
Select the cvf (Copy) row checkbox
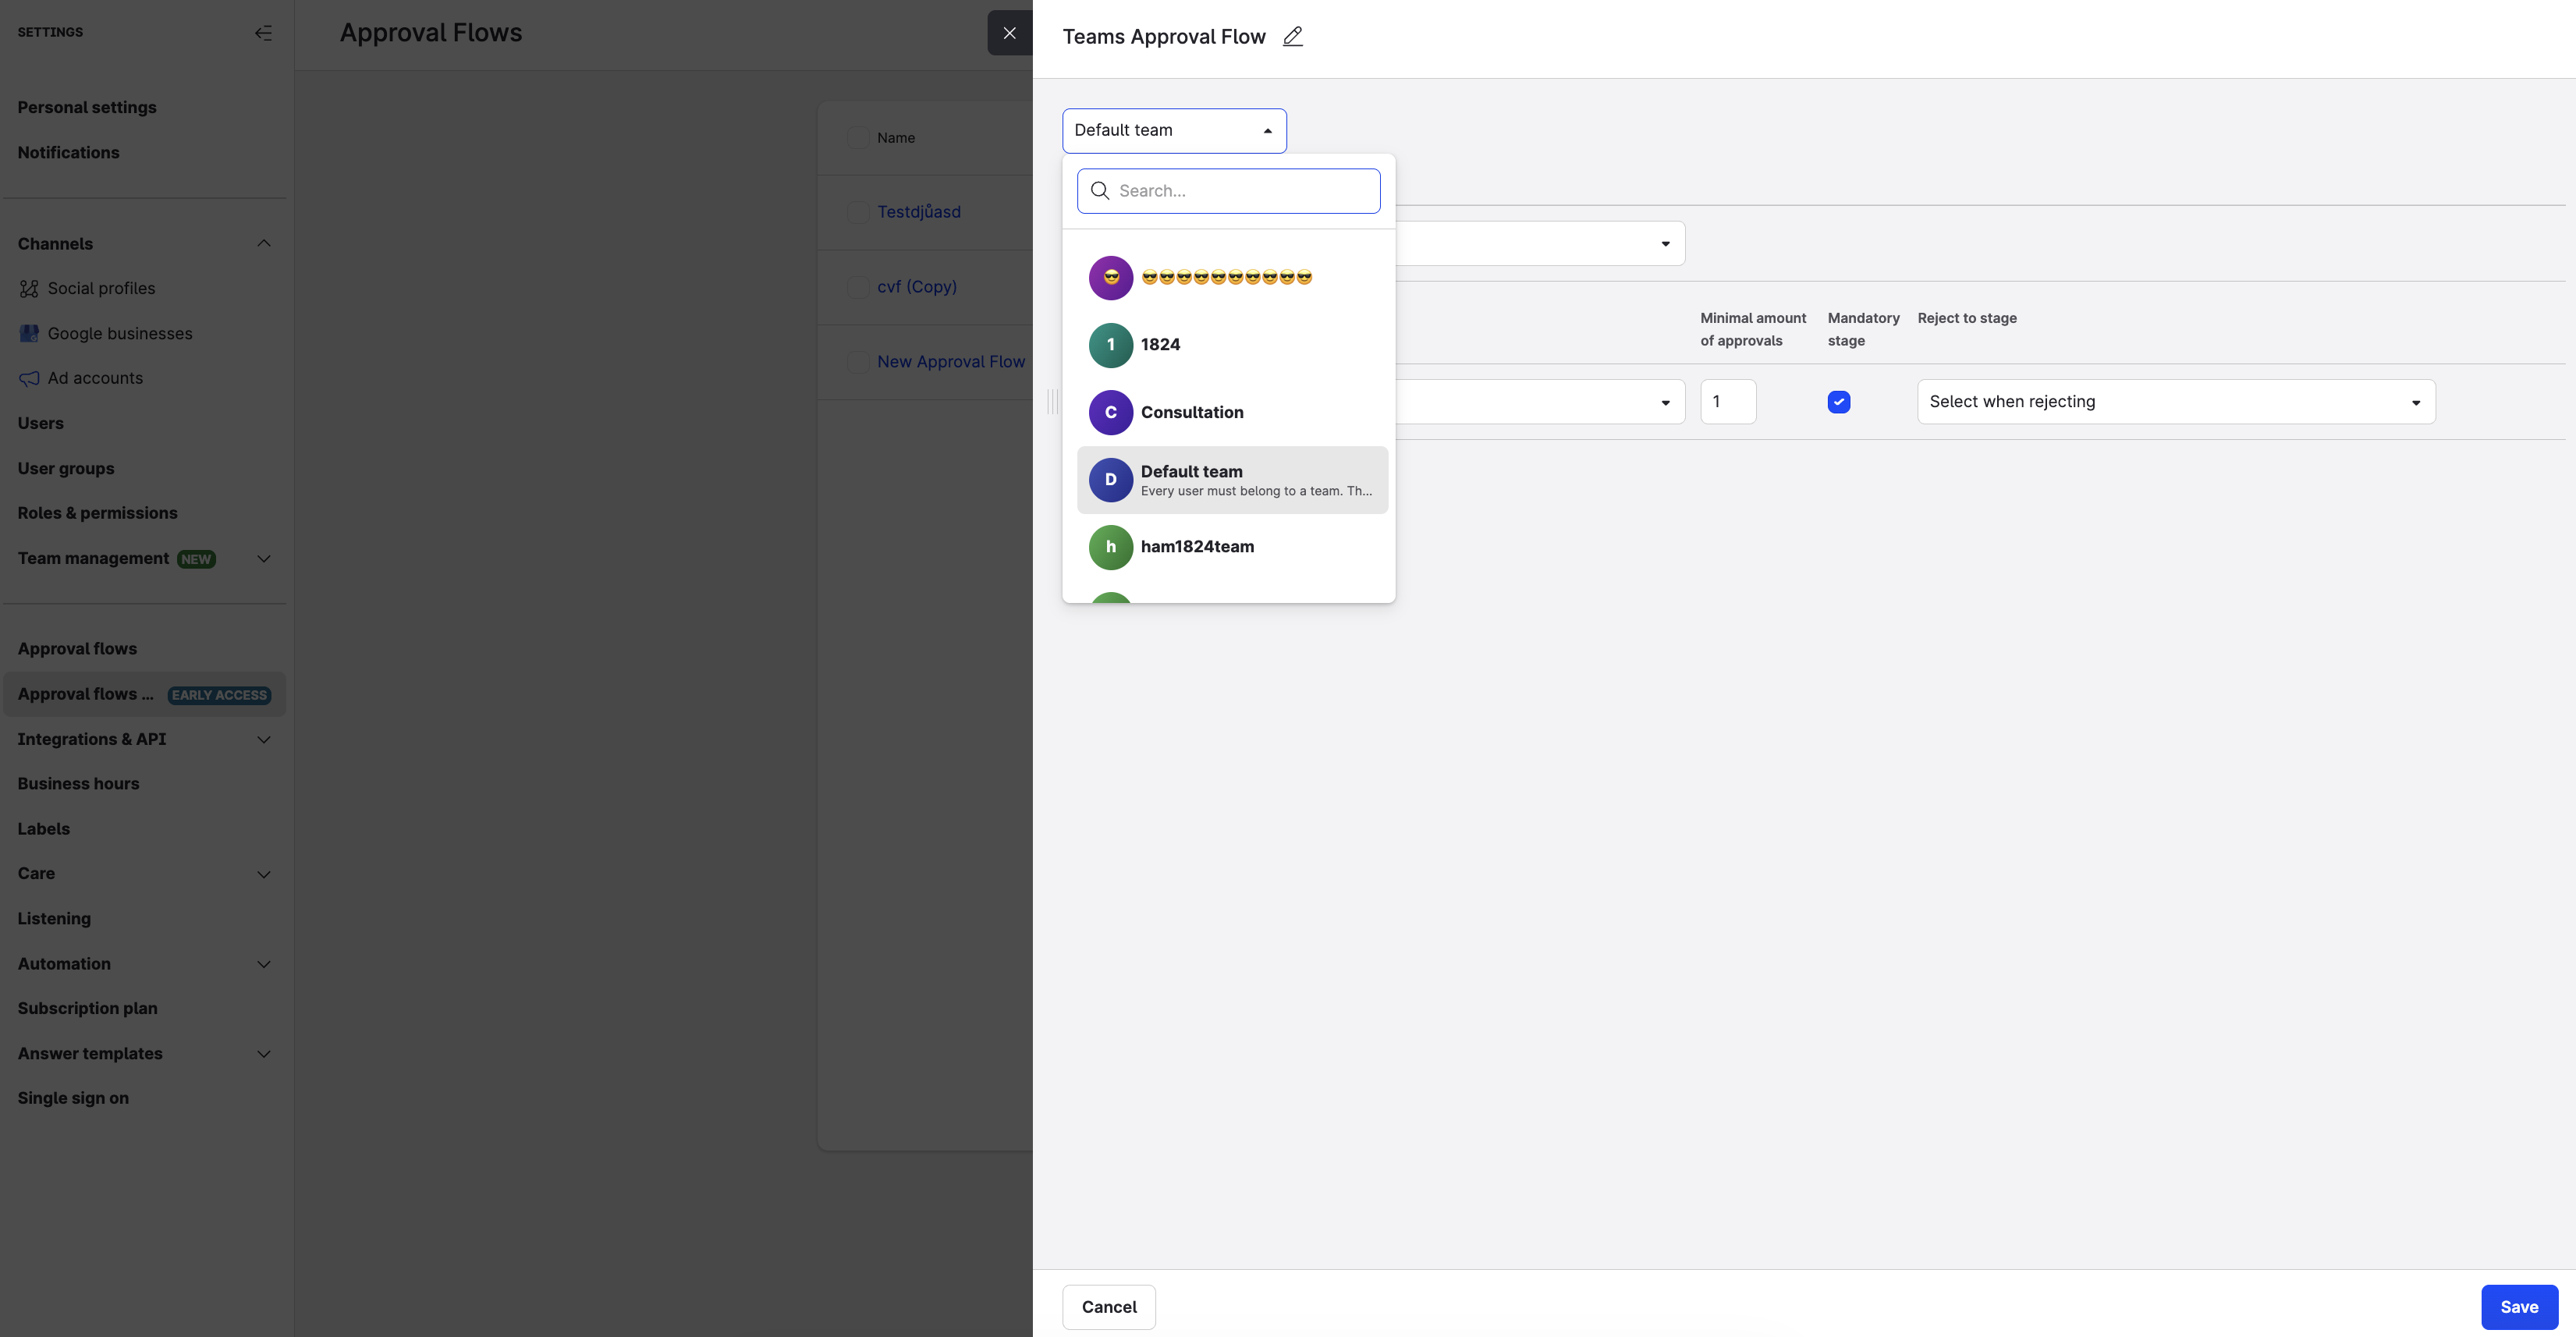coord(857,287)
